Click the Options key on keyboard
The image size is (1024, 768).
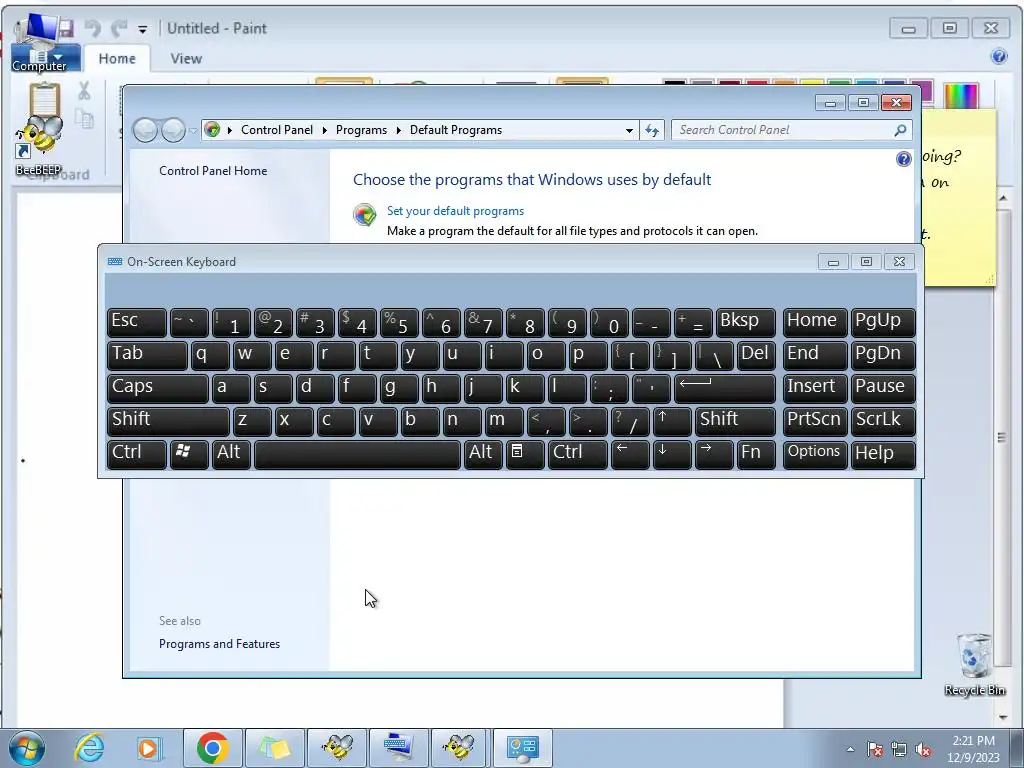(x=815, y=454)
